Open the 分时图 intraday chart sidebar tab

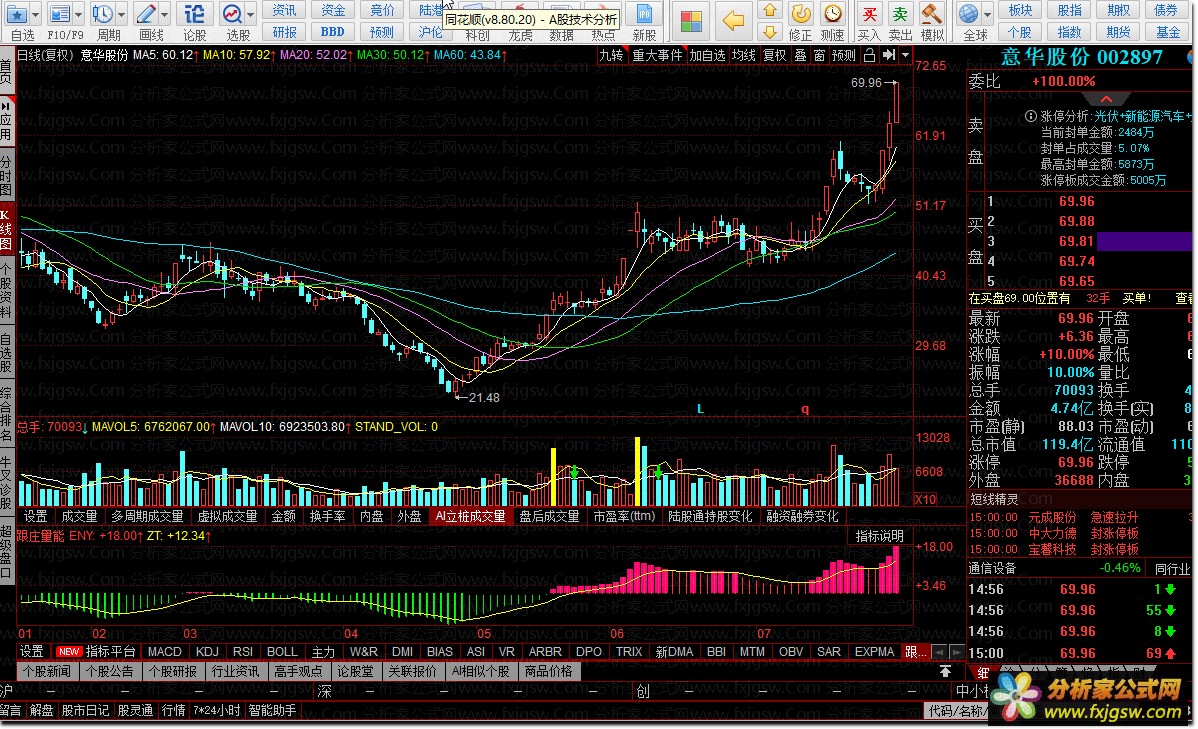[x=6, y=177]
